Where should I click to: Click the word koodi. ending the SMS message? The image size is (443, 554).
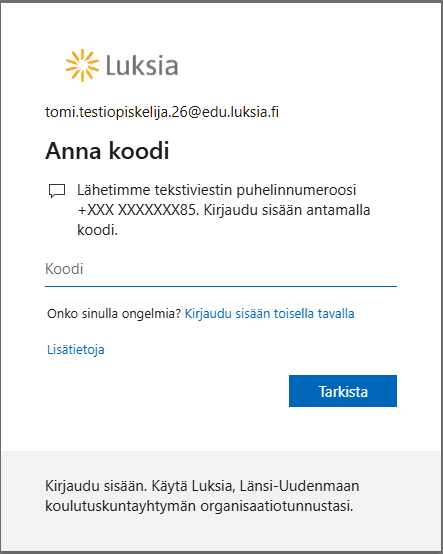[97, 230]
